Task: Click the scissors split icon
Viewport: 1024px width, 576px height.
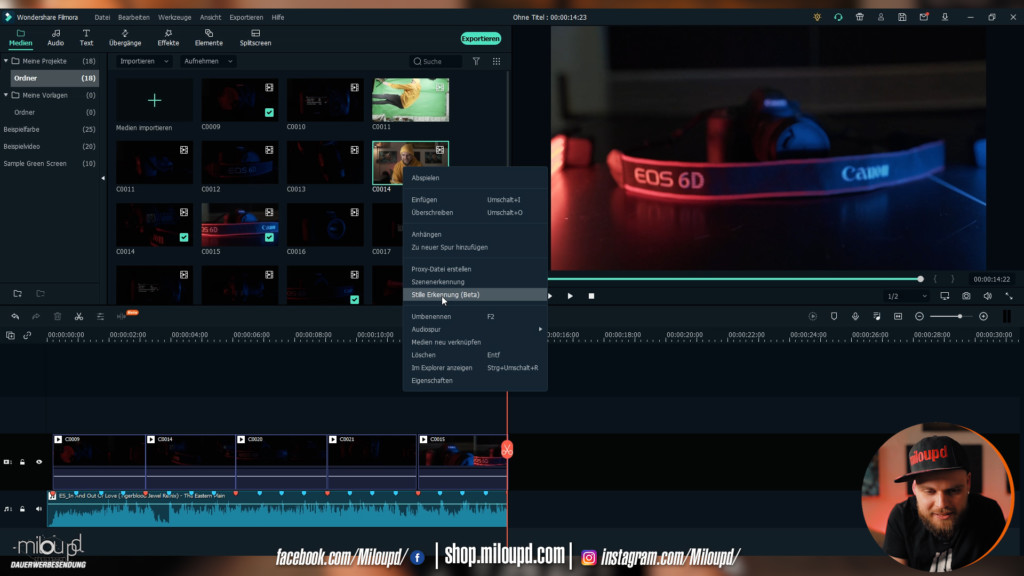Action: [x=78, y=317]
